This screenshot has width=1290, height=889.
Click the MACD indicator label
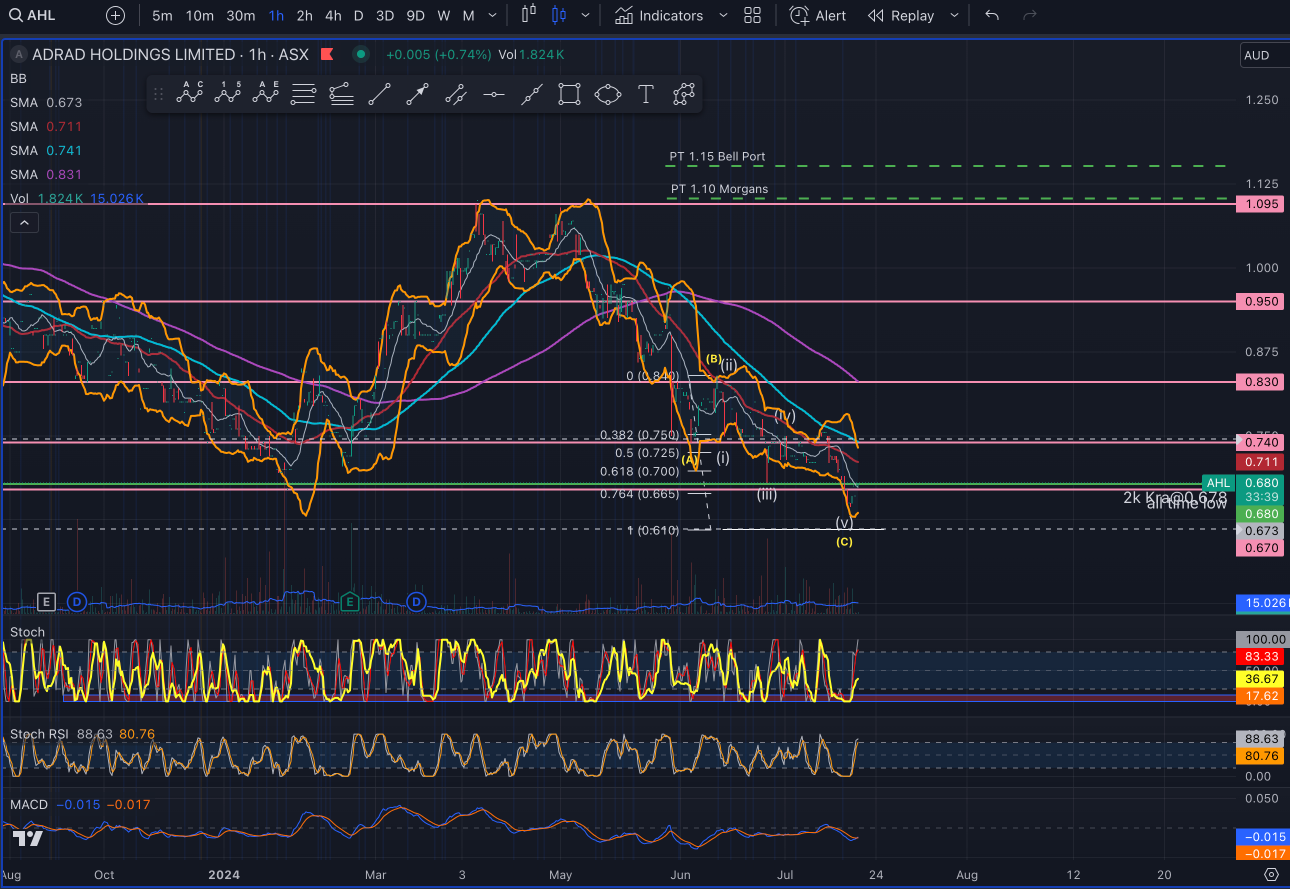pyautogui.click(x=29, y=804)
